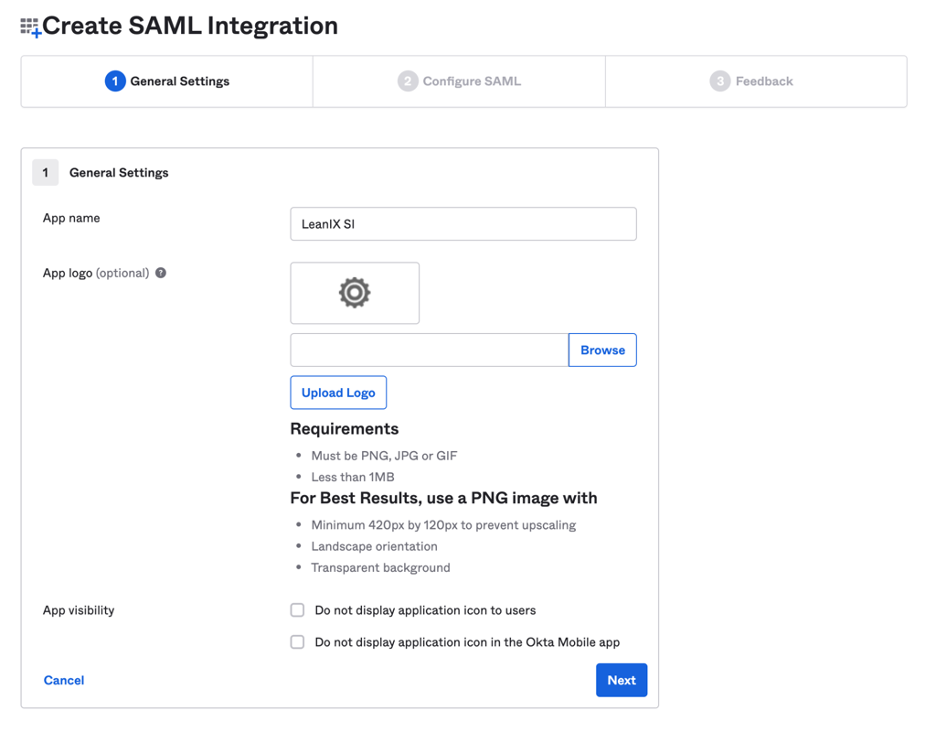The image size is (936, 732).
Task: Click the number 1 section badge
Action: coord(45,173)
